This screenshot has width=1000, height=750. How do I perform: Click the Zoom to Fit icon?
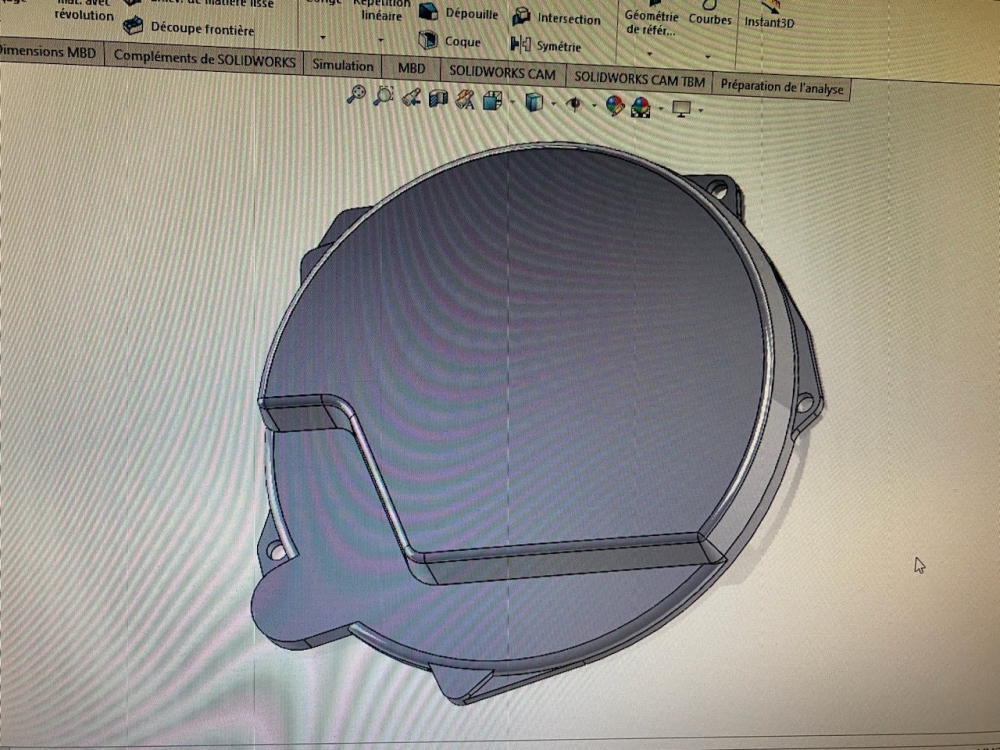[x=356, y=95]
